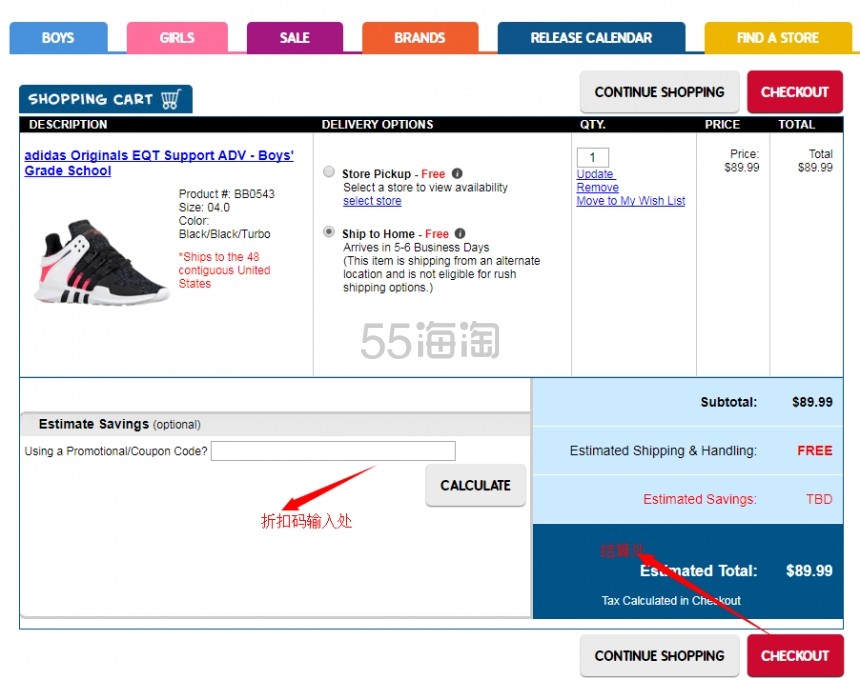
Task: Open the RELEASE CALENDAR tab
Action: coord(591,38)
